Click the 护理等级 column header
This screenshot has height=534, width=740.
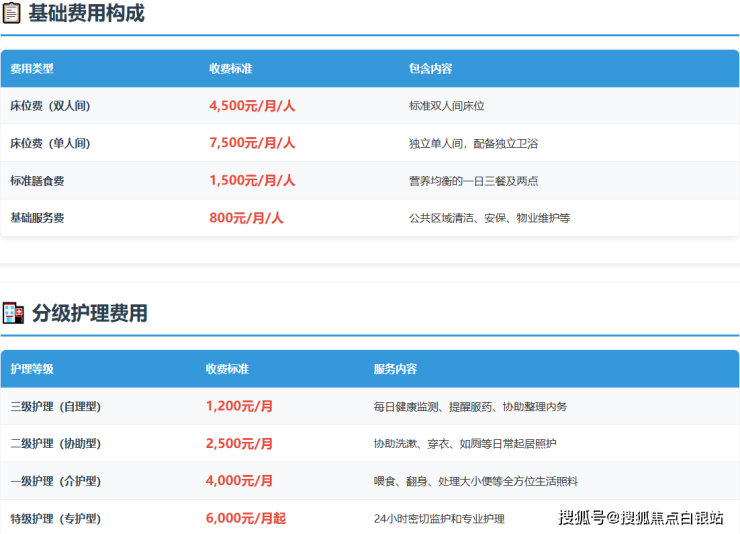[x=32, y=369]
